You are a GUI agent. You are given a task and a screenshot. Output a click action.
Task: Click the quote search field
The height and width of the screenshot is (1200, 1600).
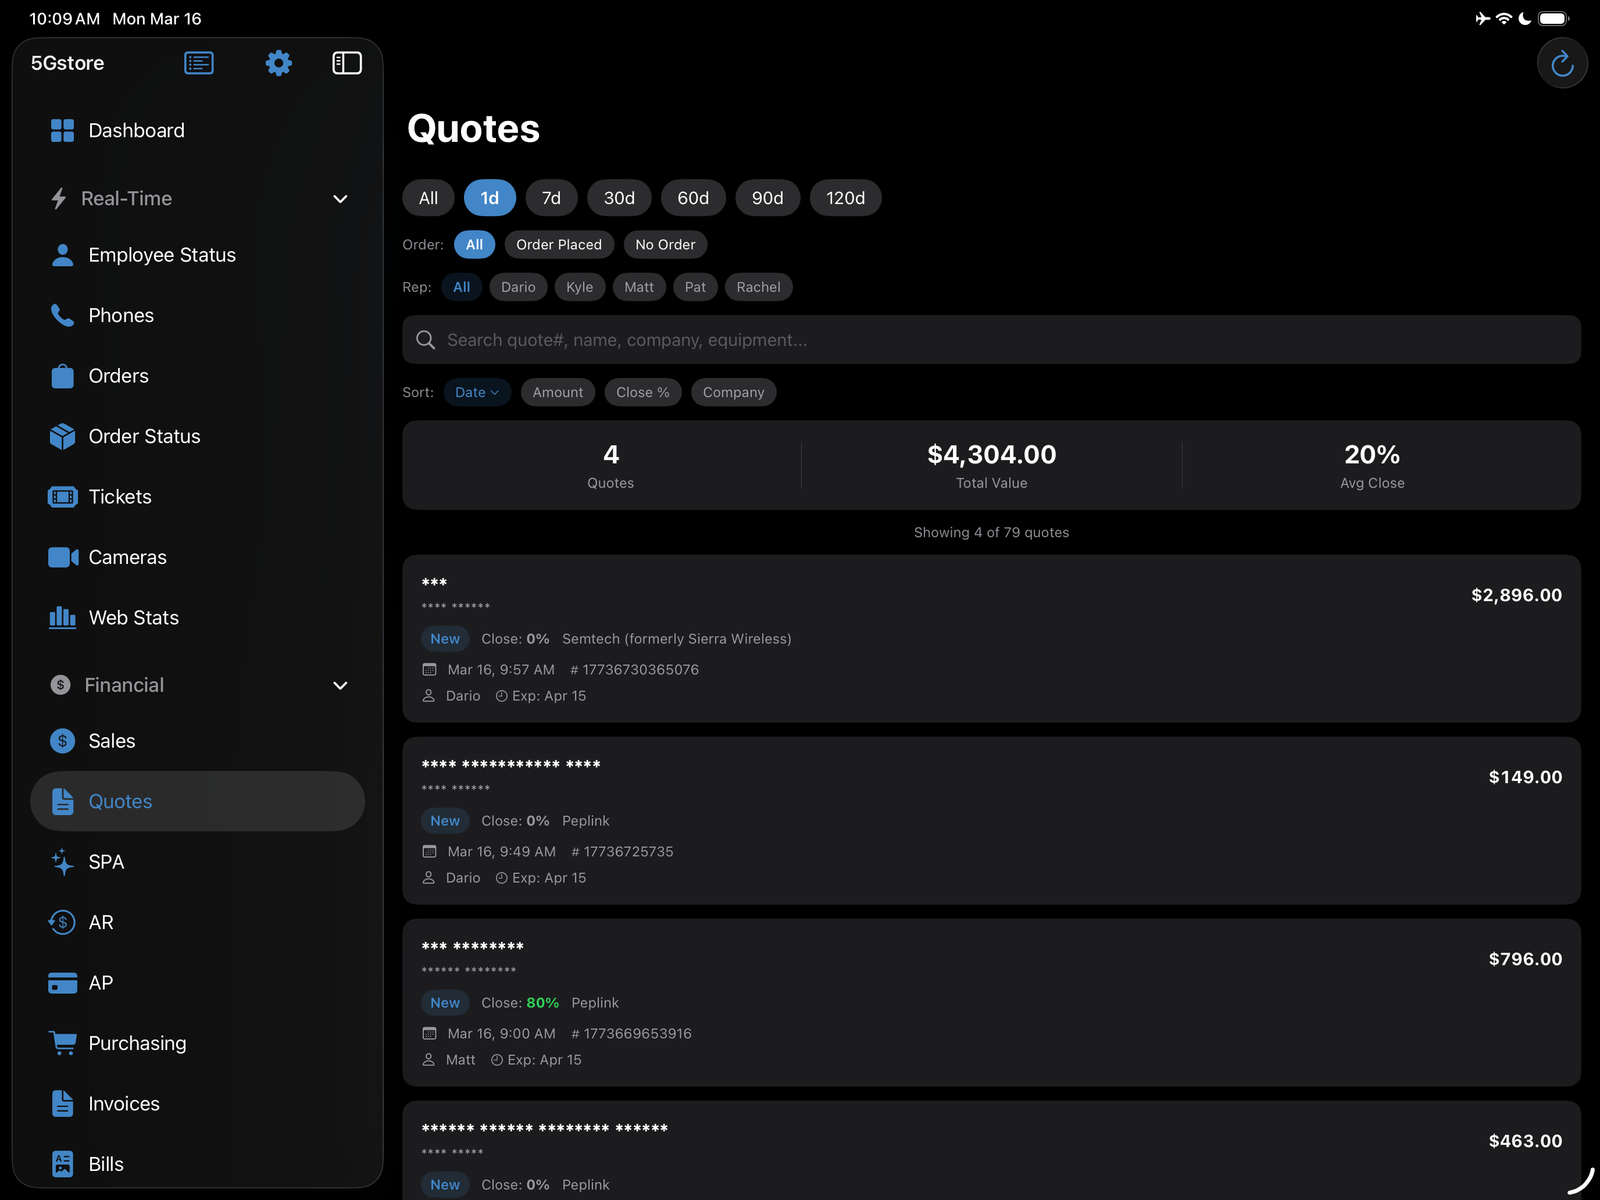click(990, 339)
